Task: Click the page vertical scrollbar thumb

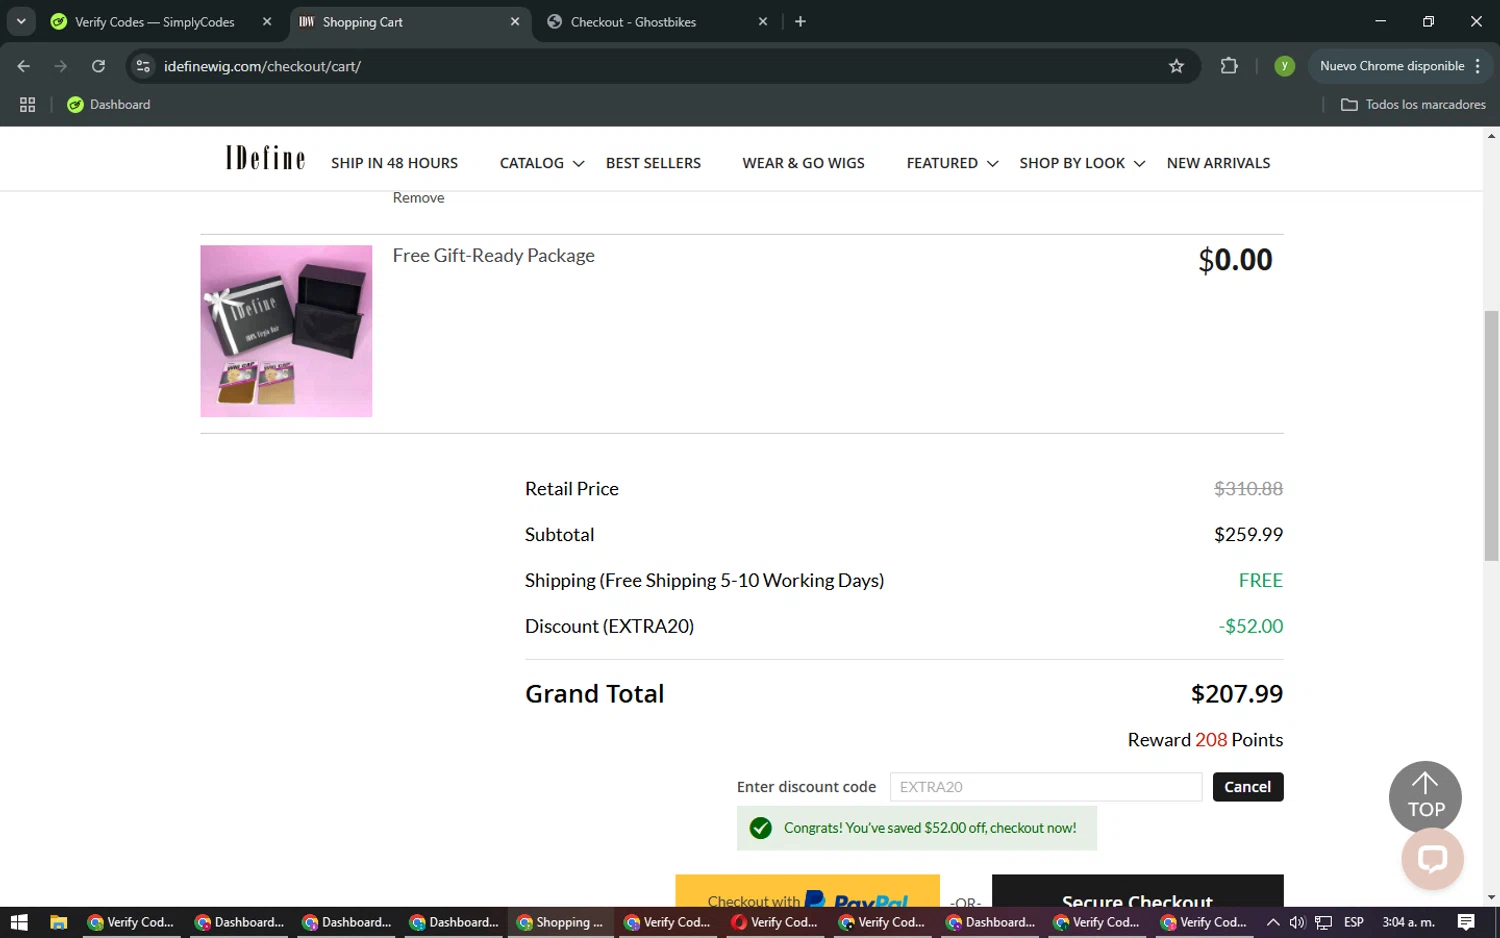Action: click(x=1491, y=435)
